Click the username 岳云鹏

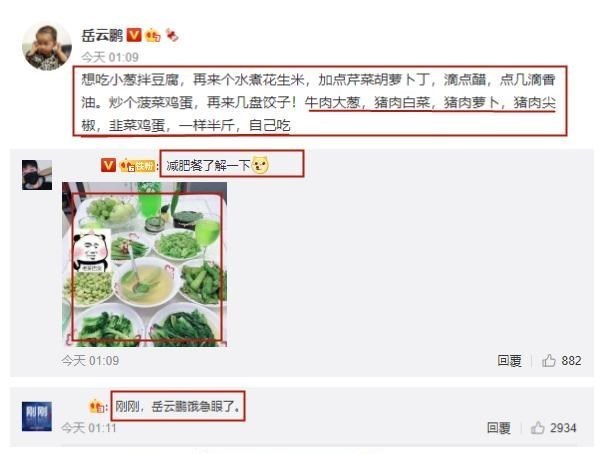click(x=102, y=35)
